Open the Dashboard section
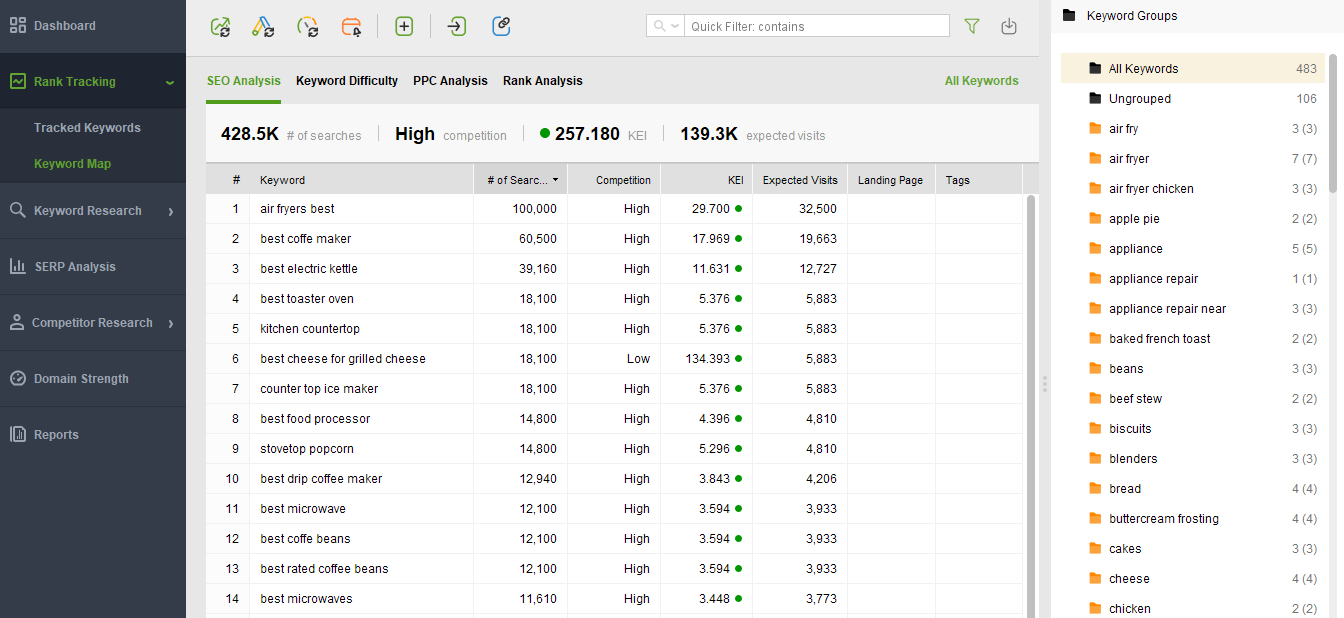 93,26
